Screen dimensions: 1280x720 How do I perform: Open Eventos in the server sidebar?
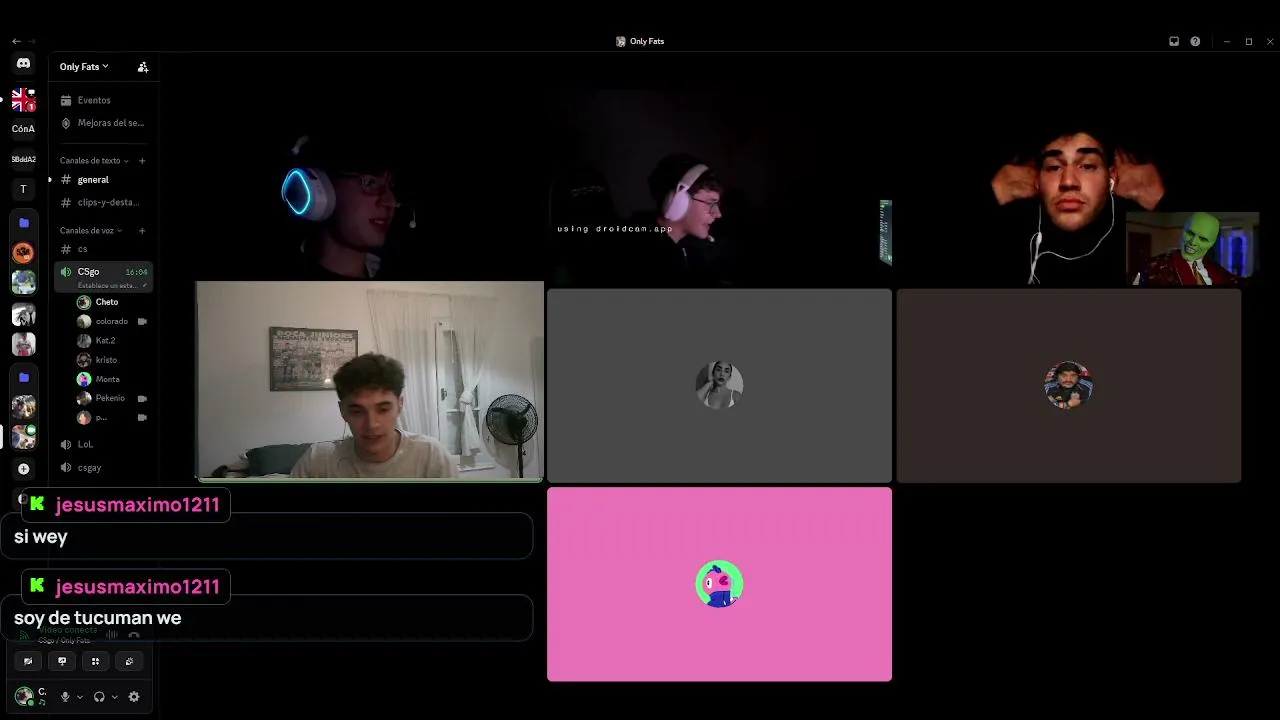point(104,100)
